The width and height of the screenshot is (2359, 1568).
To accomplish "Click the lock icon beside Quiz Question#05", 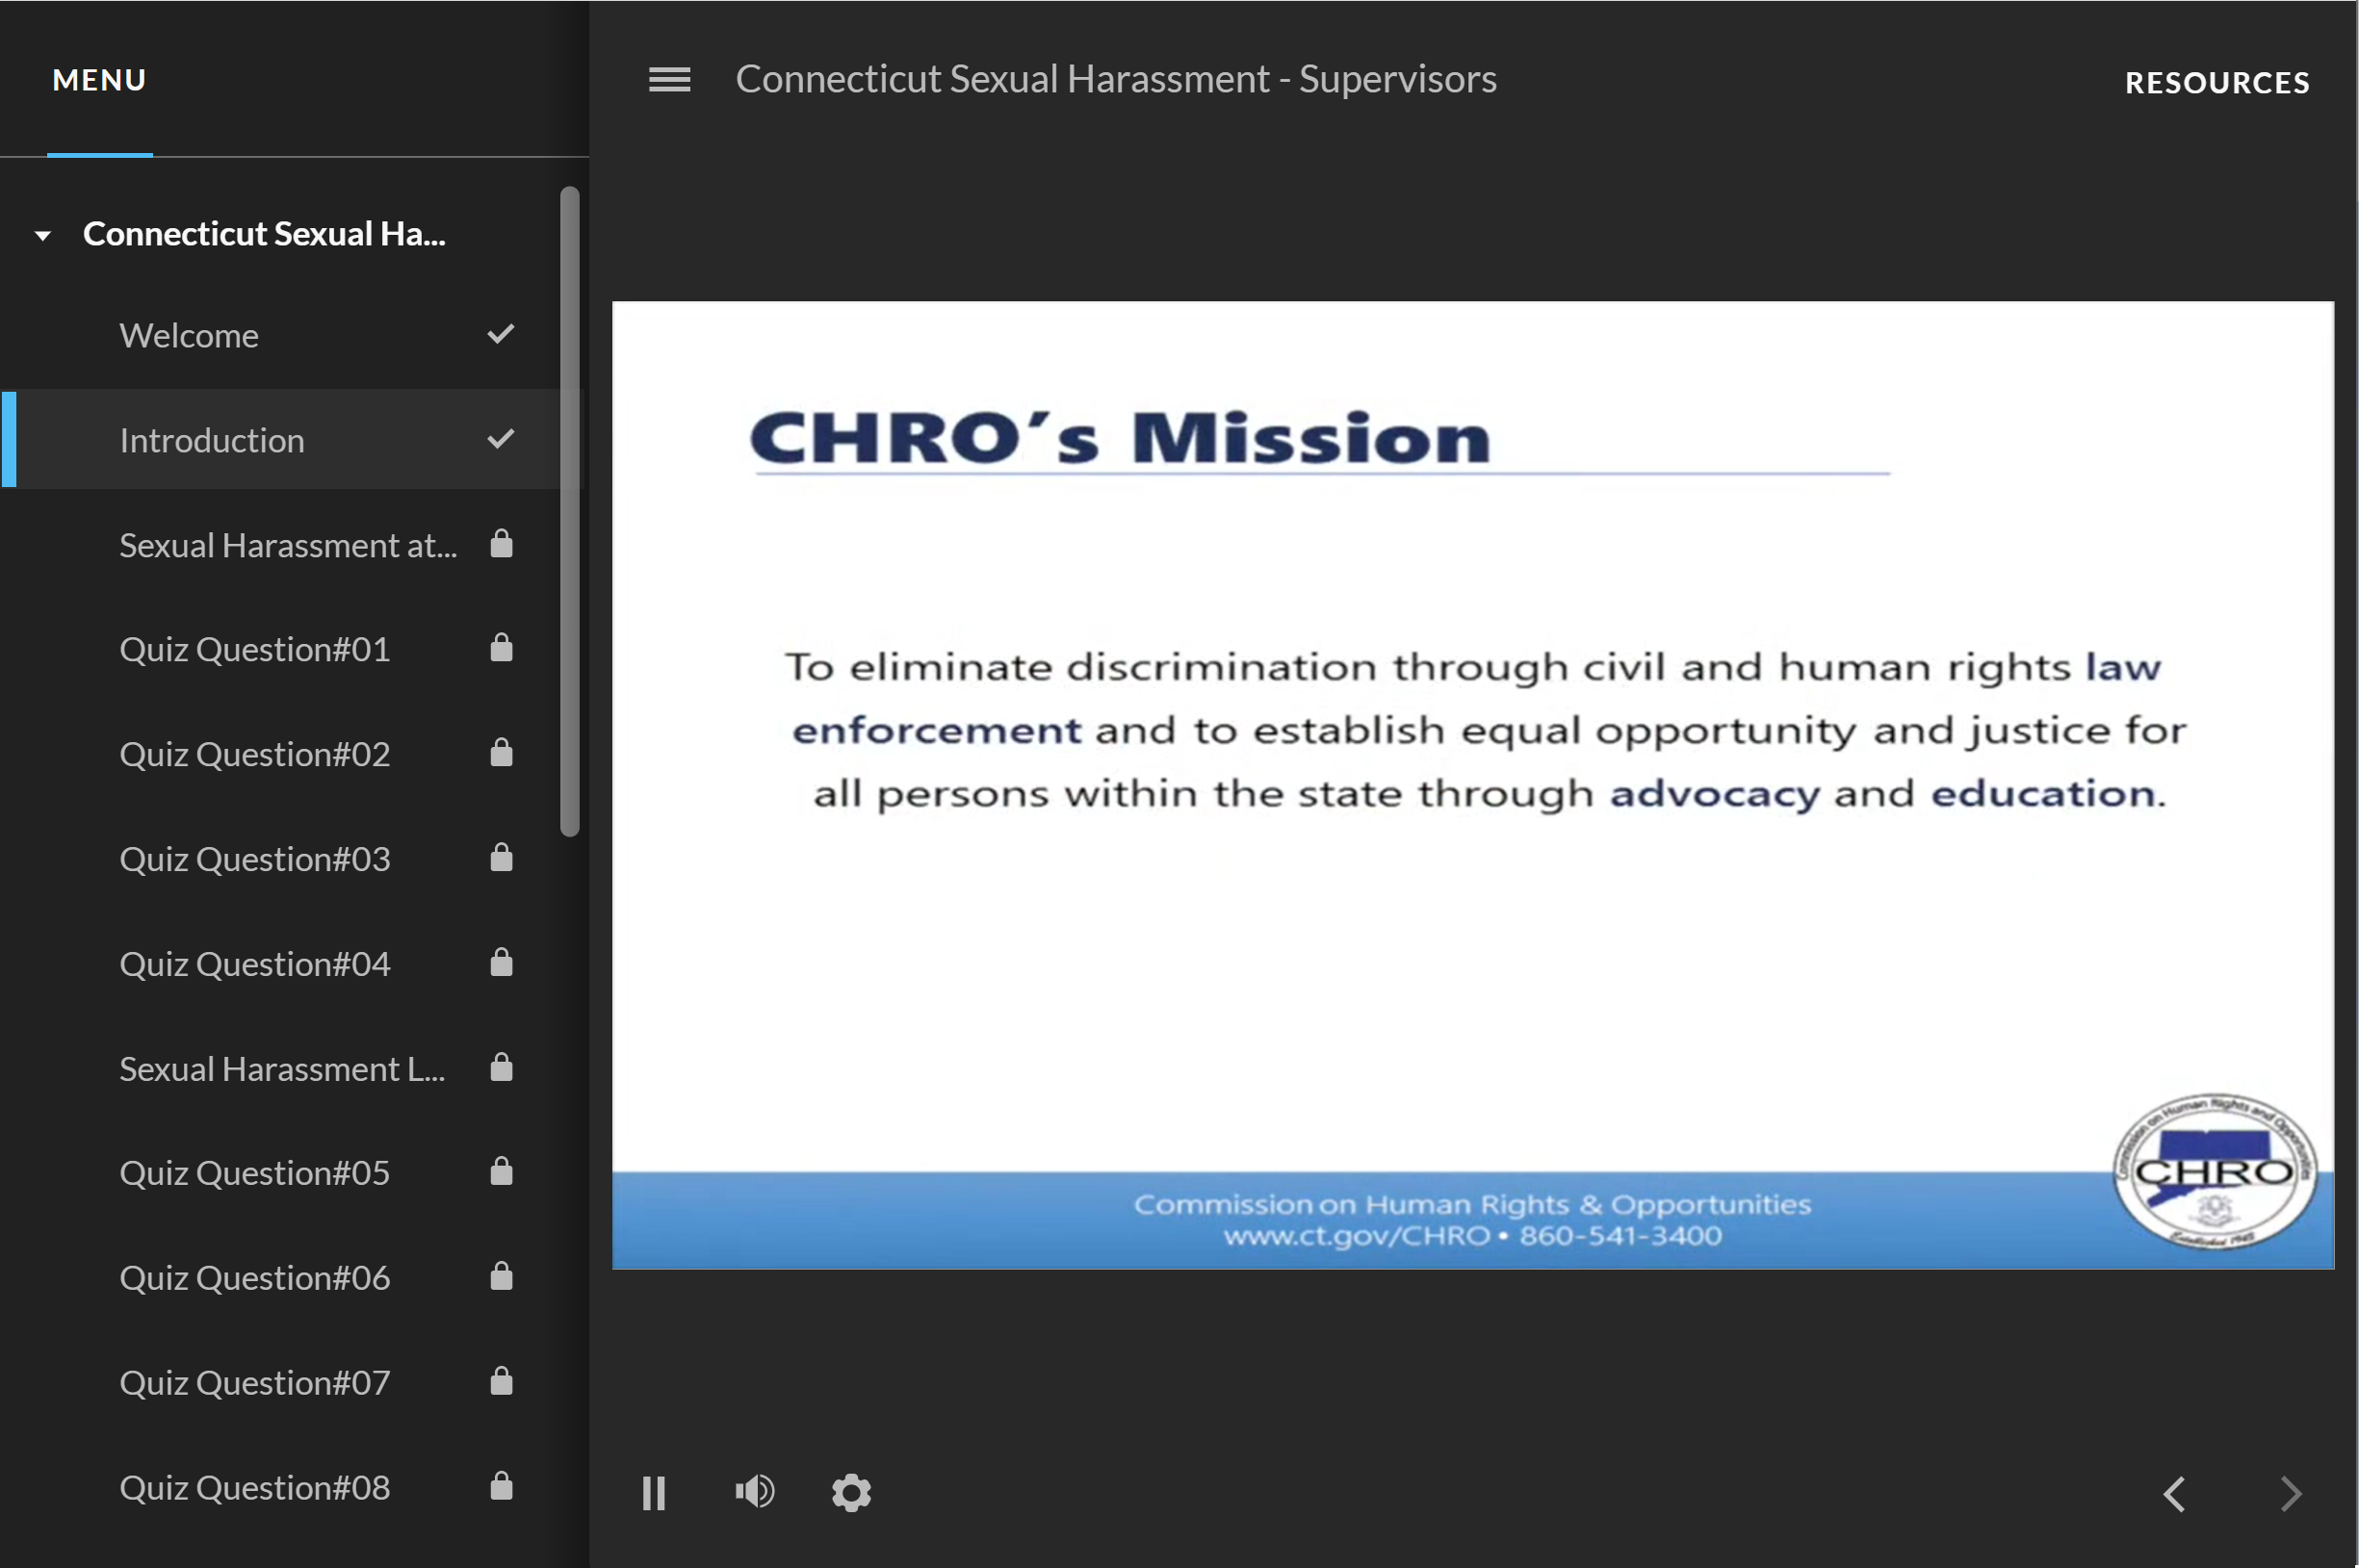I will click(502, 1171).
